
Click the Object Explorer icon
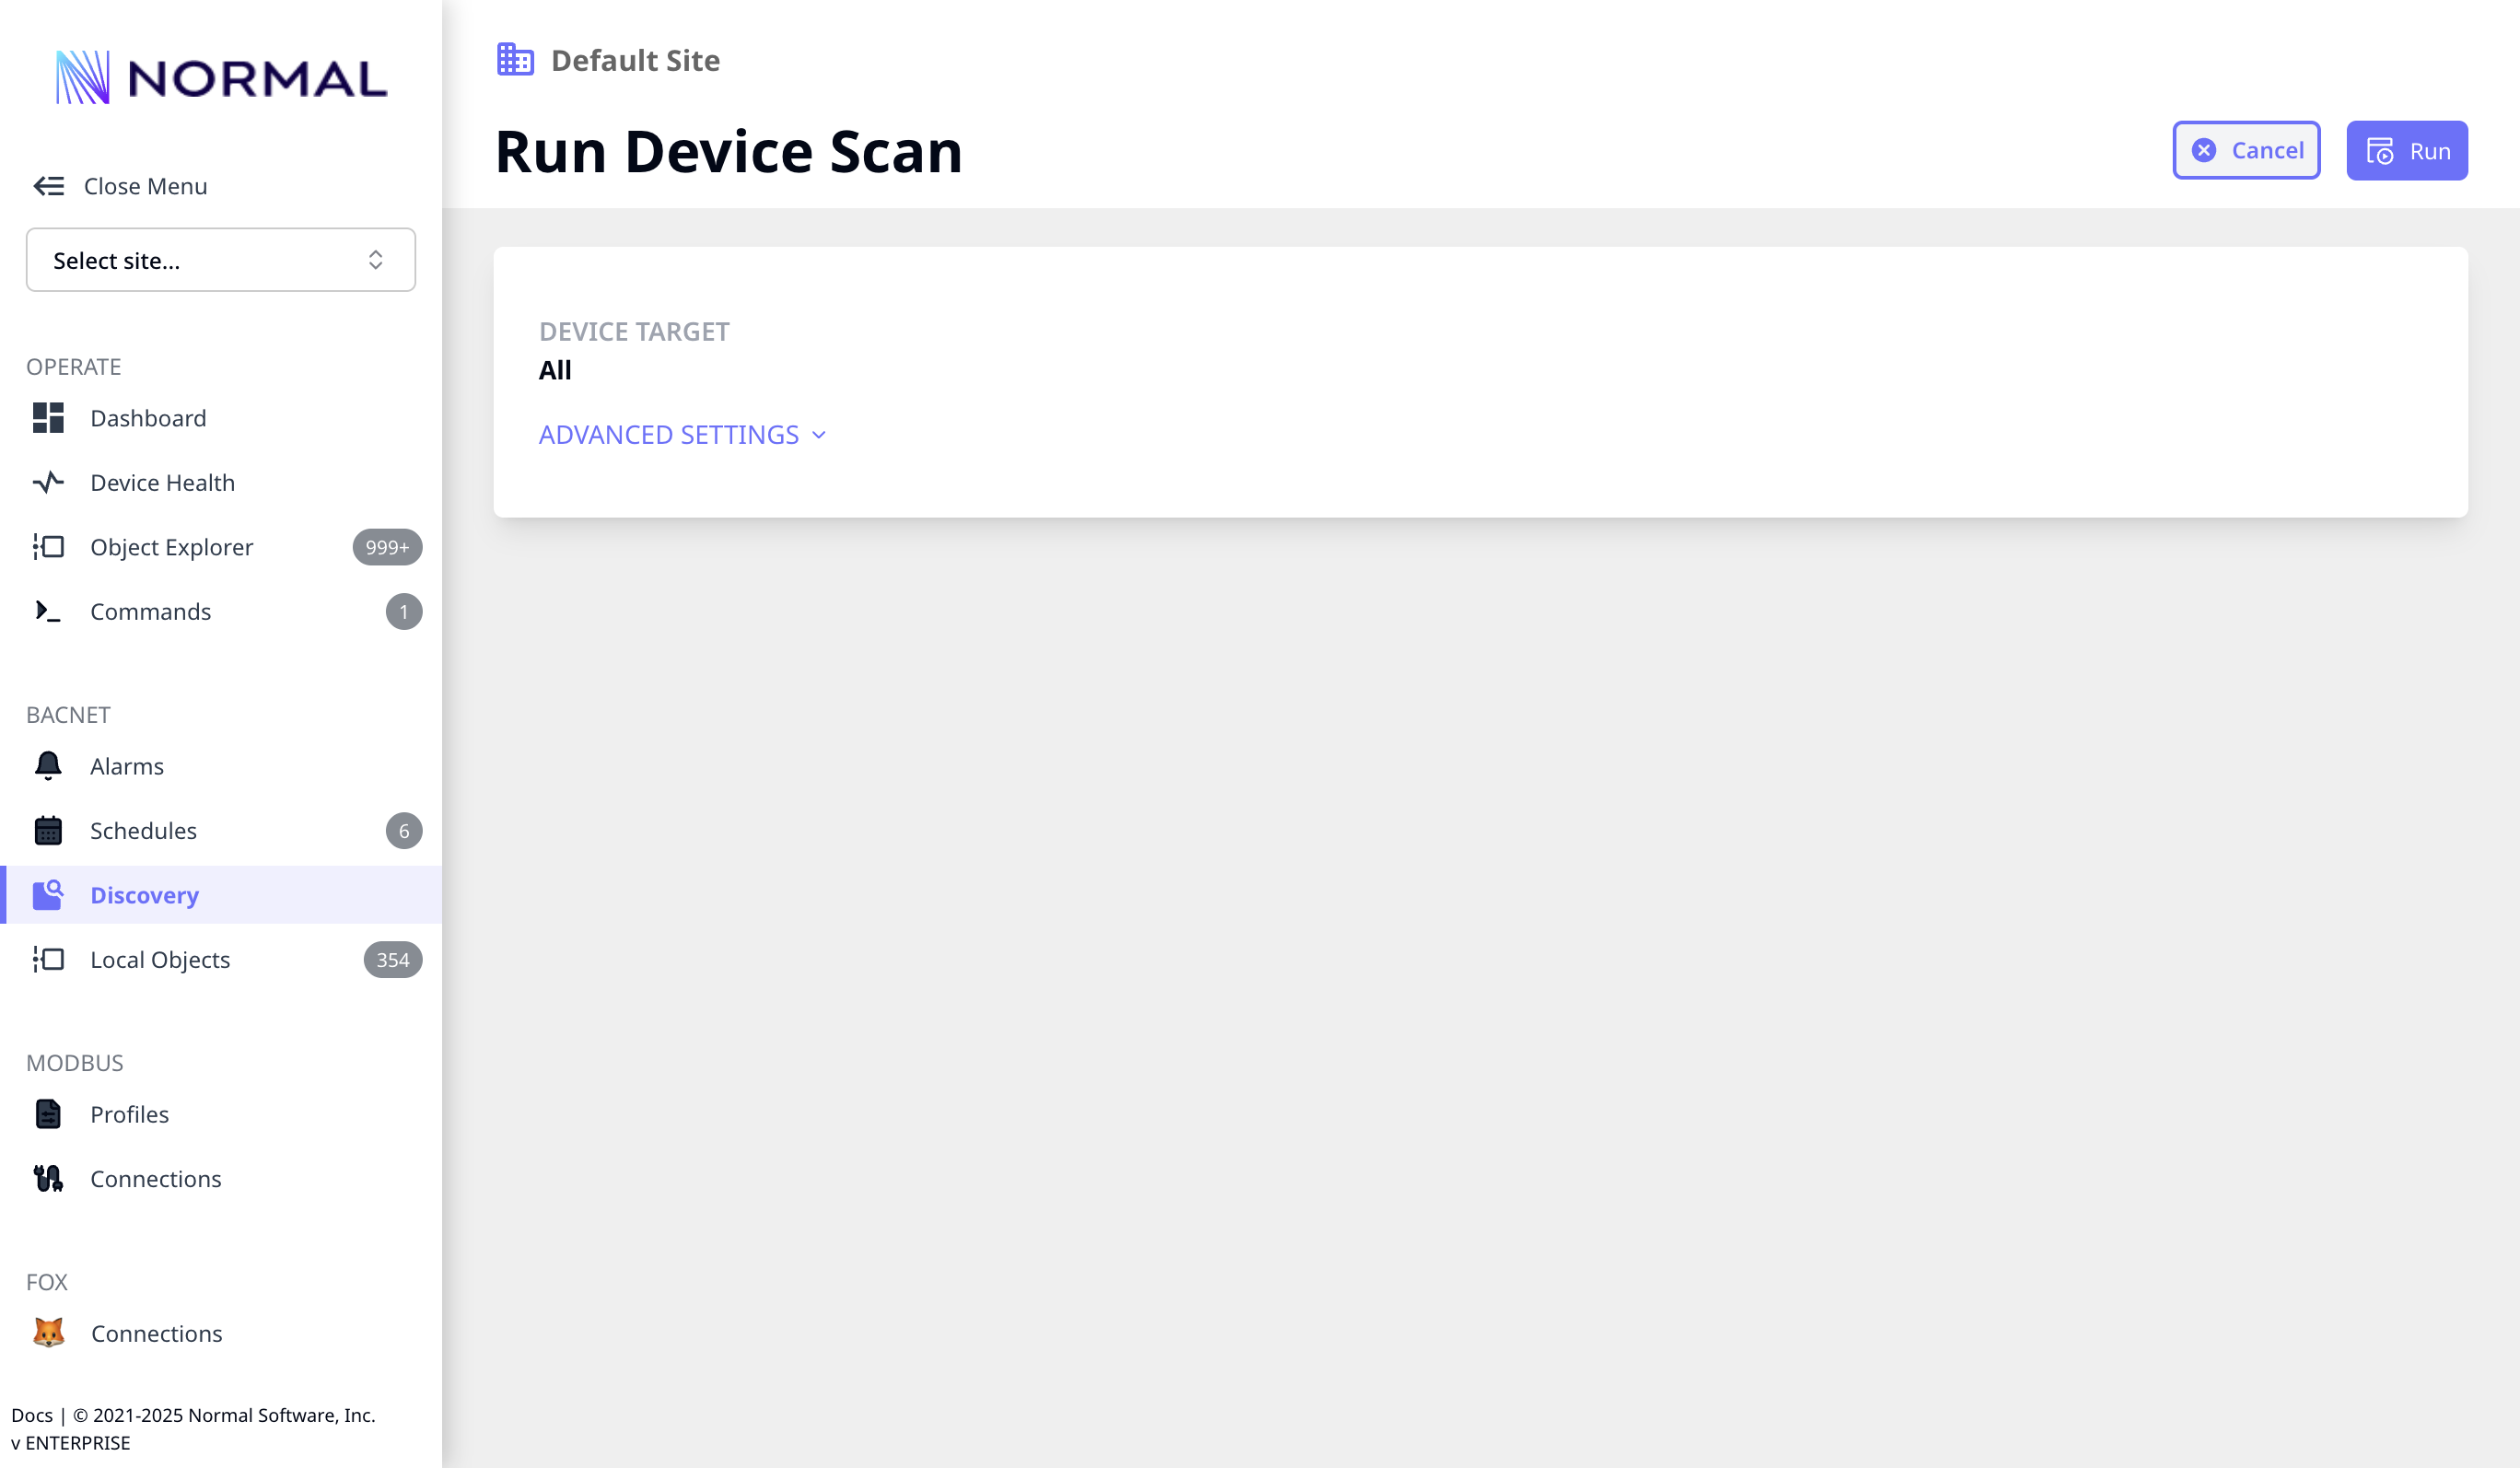click(x=47, y=547)
